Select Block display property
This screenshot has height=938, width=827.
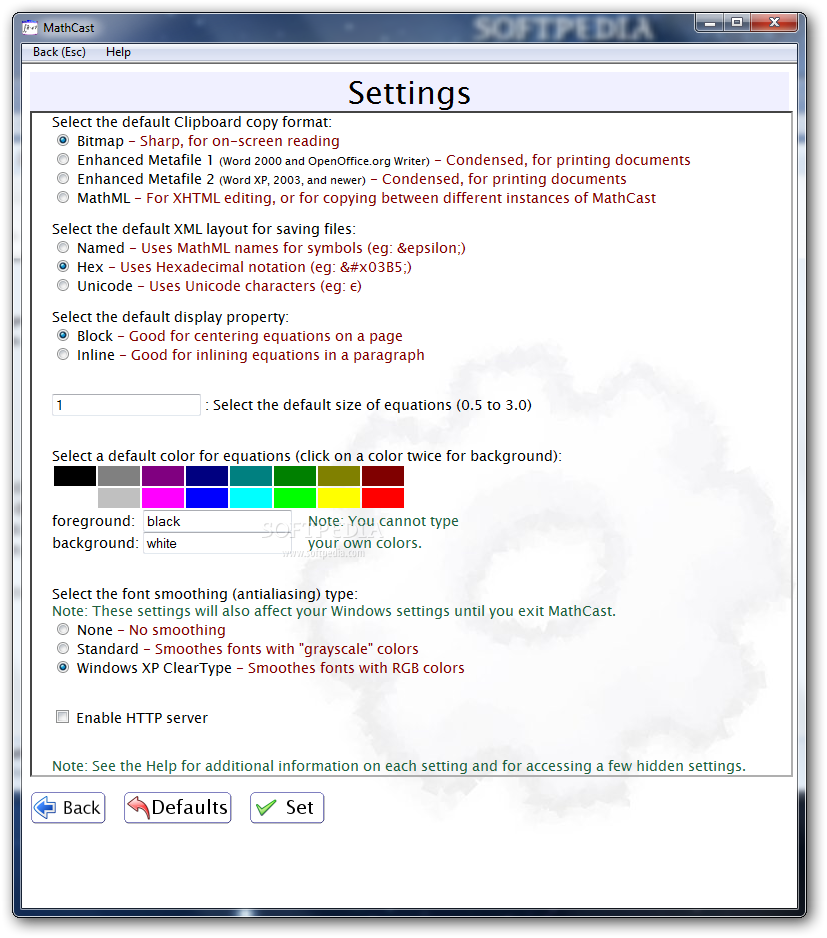[63, 336]
